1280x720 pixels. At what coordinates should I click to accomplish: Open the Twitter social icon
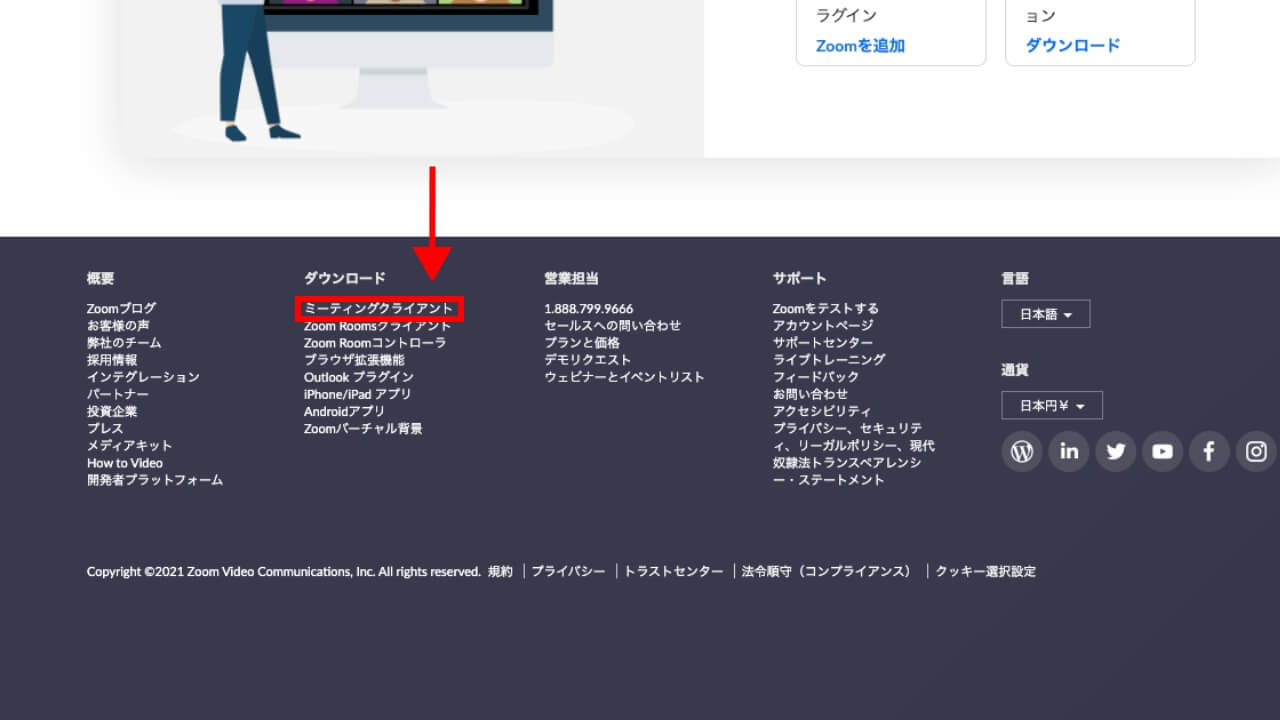point(1116,452)
